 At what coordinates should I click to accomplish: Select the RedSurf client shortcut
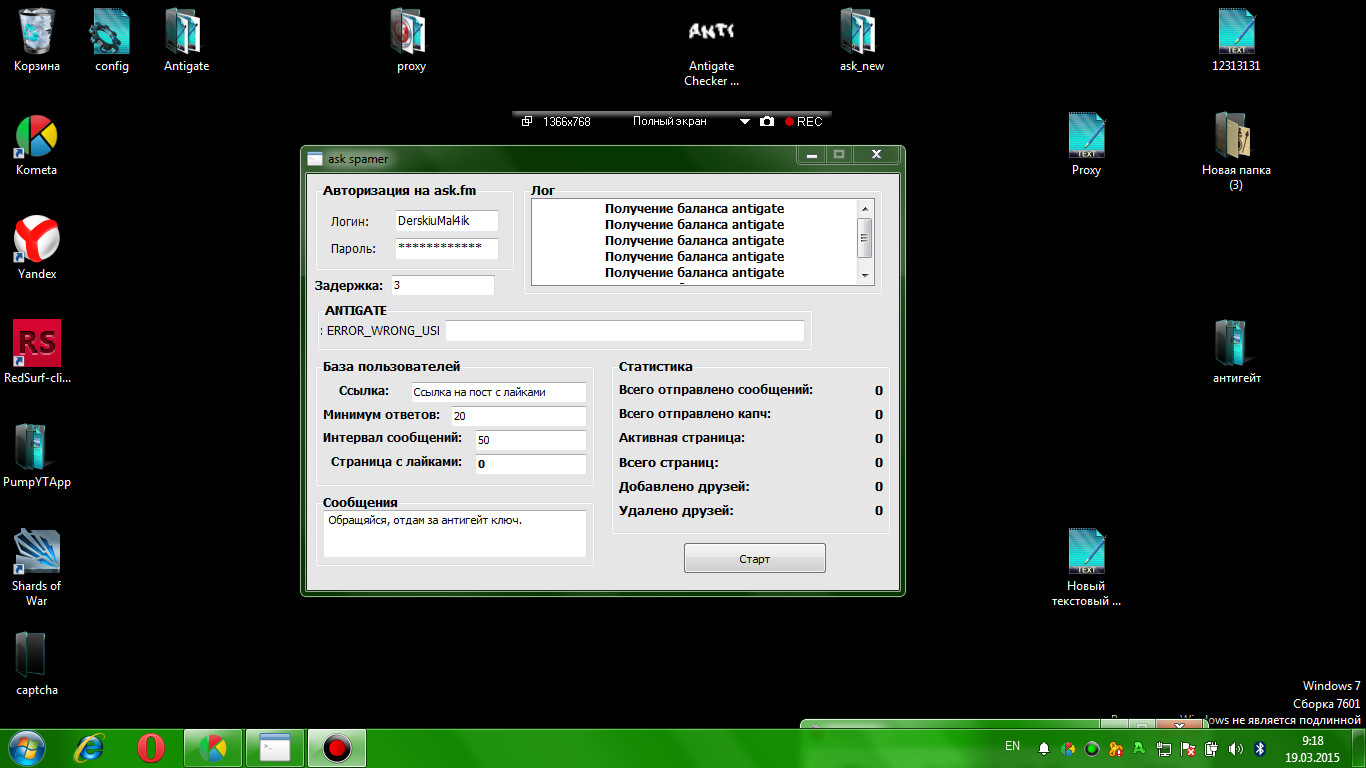click(x=37, y=352)
